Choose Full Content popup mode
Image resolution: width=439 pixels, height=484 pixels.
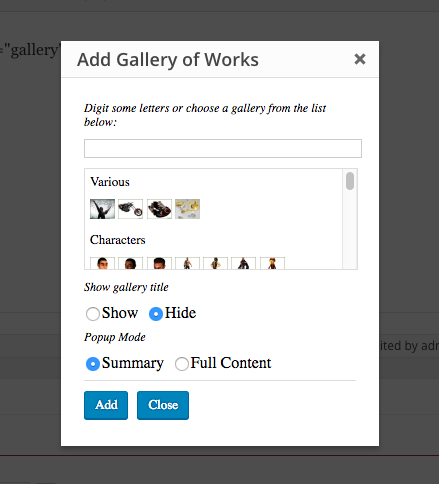pyautogui.click(x=182, y=364)
